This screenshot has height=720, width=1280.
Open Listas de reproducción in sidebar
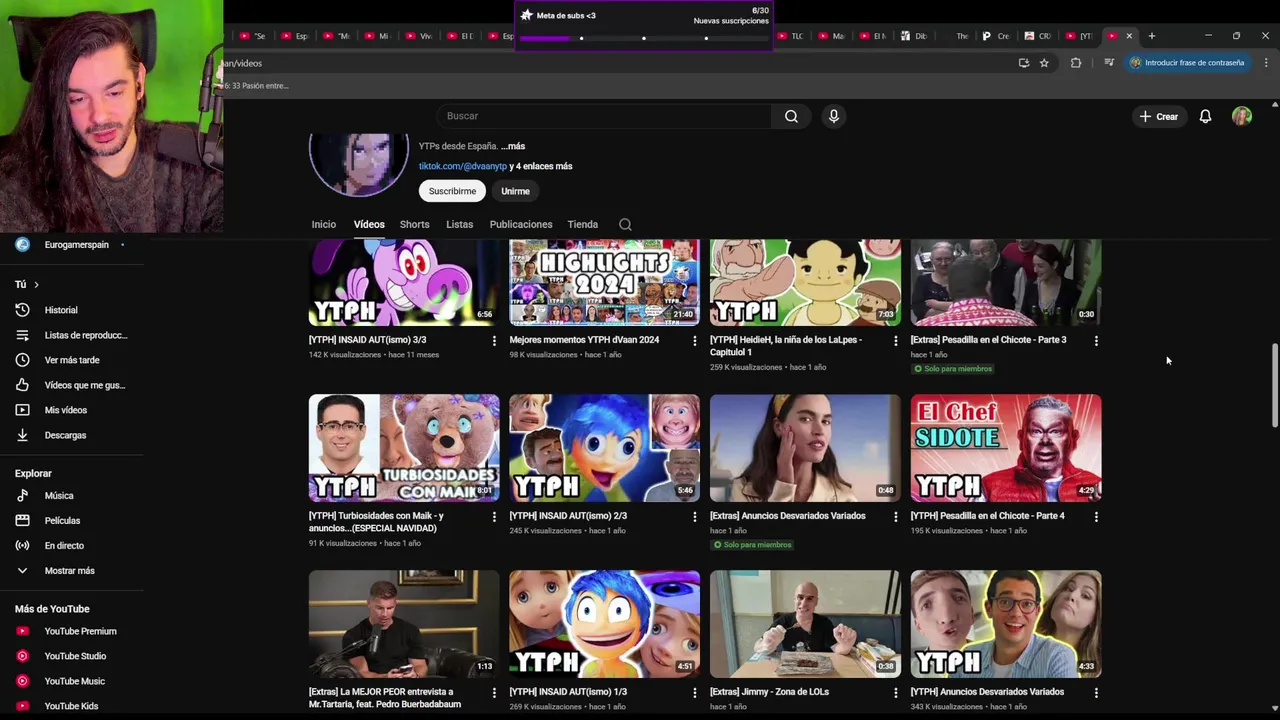point(86,335)
